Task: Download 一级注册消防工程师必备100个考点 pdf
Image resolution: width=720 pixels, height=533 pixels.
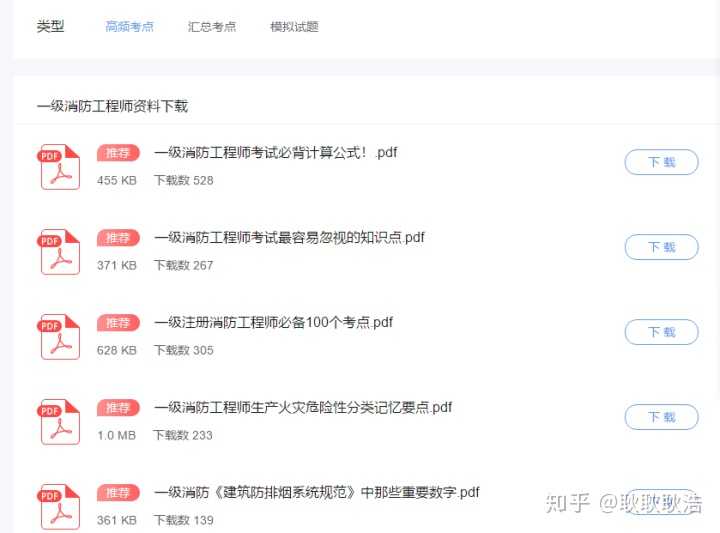Action: pos(661,332)
